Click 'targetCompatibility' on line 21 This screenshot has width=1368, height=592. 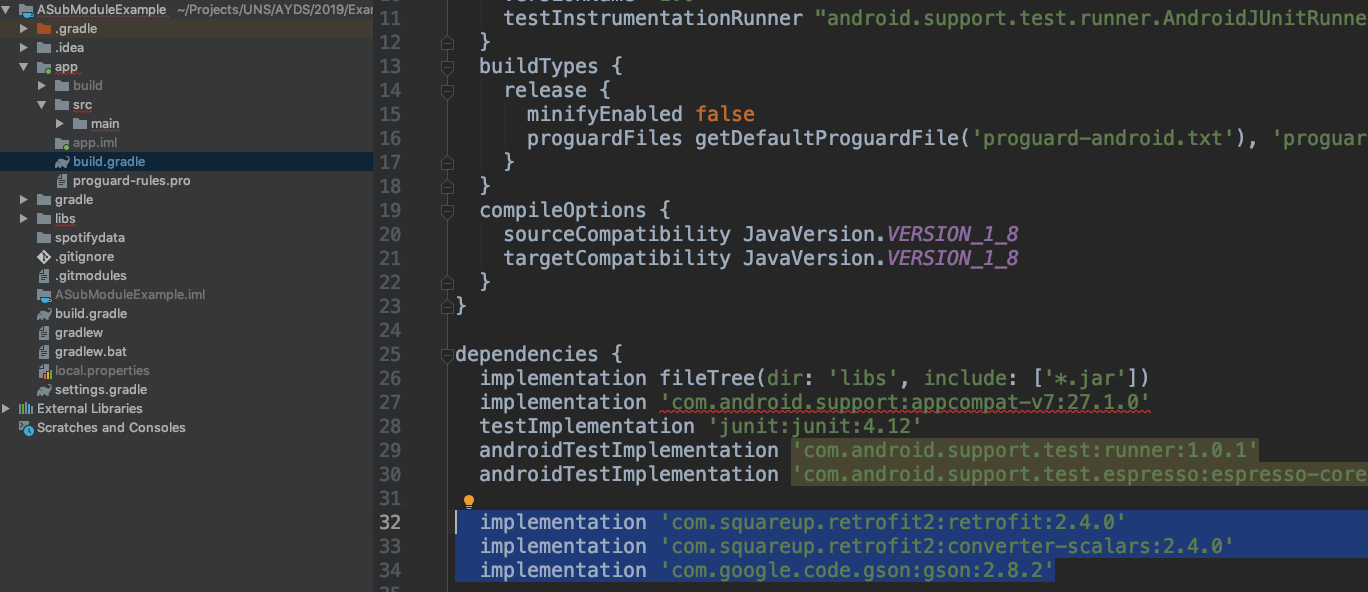click(617, 258)
